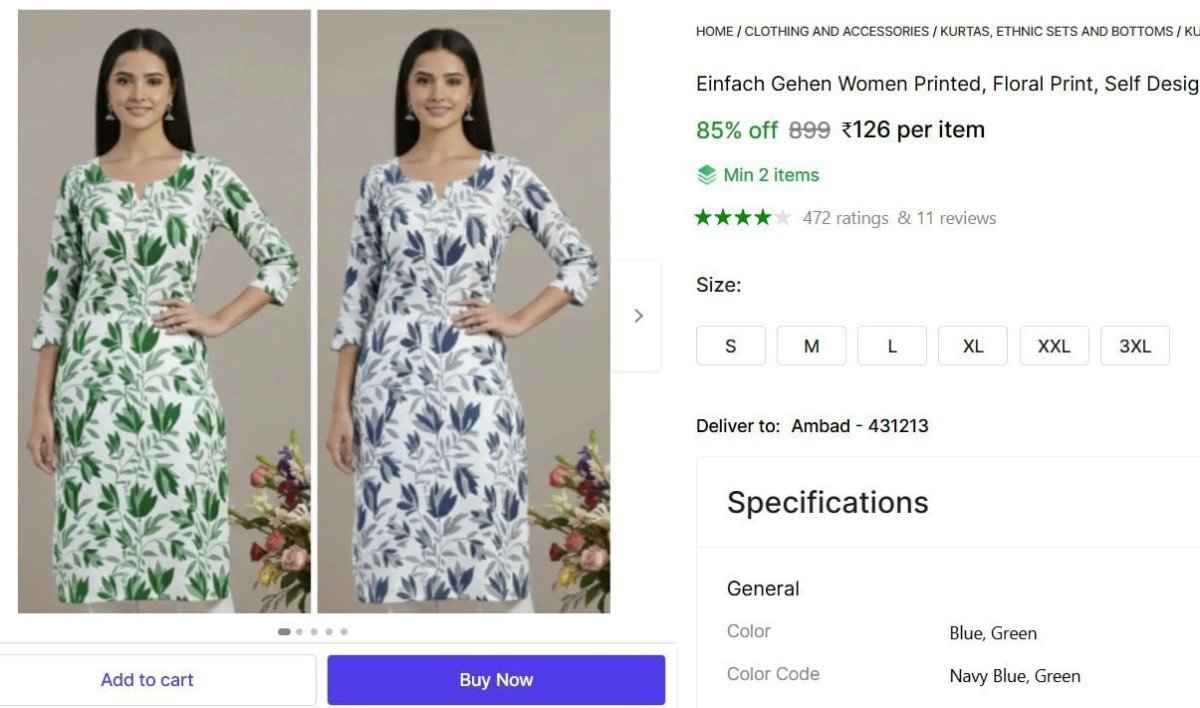Expand the Specifications section
Viewport: 1200px width, 708px height.
(826, 503)
